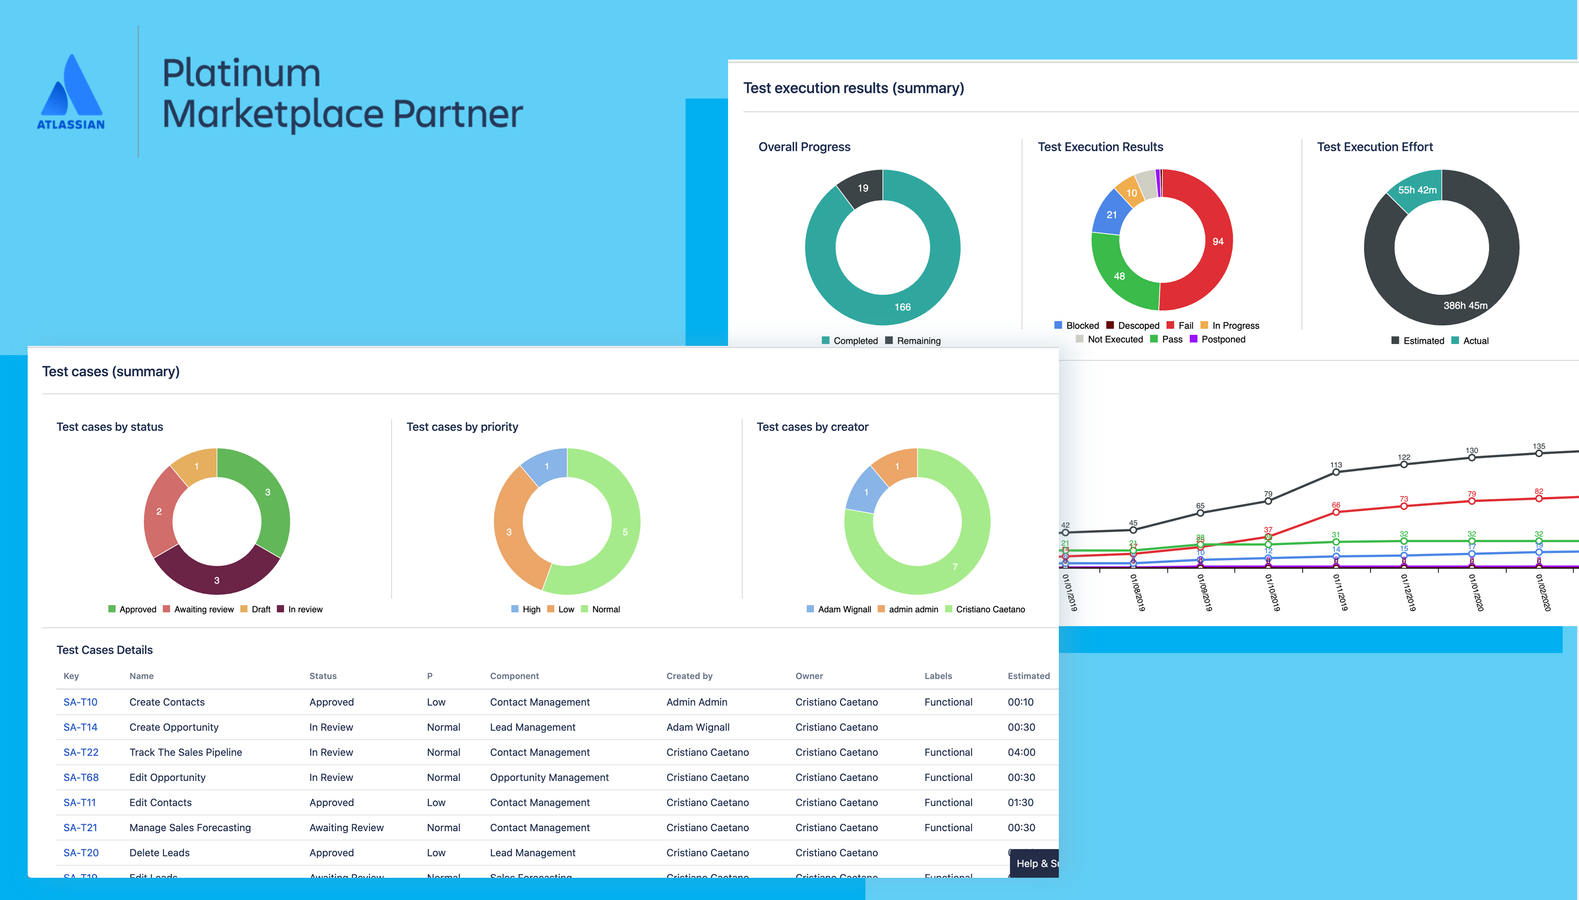Select the Opportunity Management component cell
The height and width of the screenshot is (900, 1579).
(x=549, y=777)
